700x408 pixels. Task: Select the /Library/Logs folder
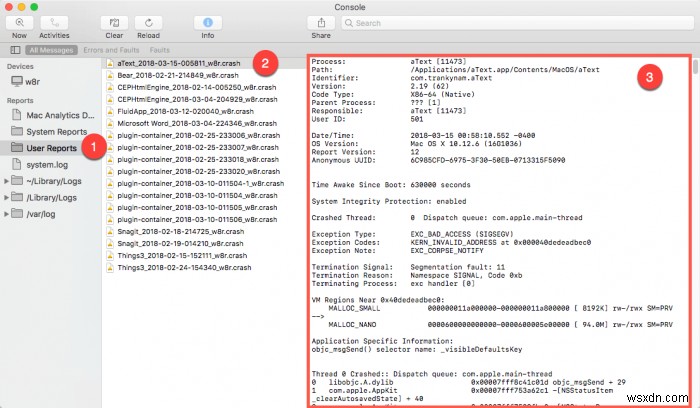(44, 197)
